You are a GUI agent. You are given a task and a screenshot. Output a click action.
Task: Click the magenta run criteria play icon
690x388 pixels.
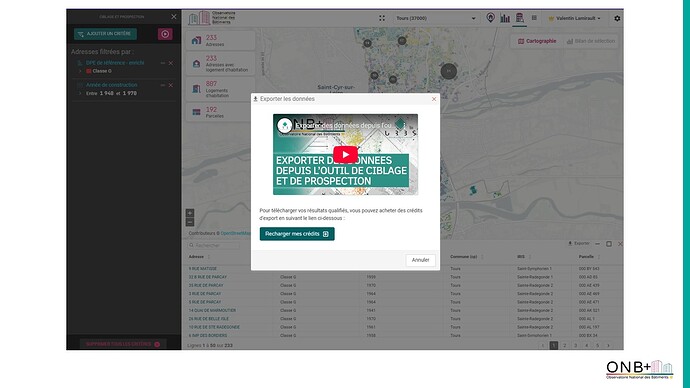(165, 34)
